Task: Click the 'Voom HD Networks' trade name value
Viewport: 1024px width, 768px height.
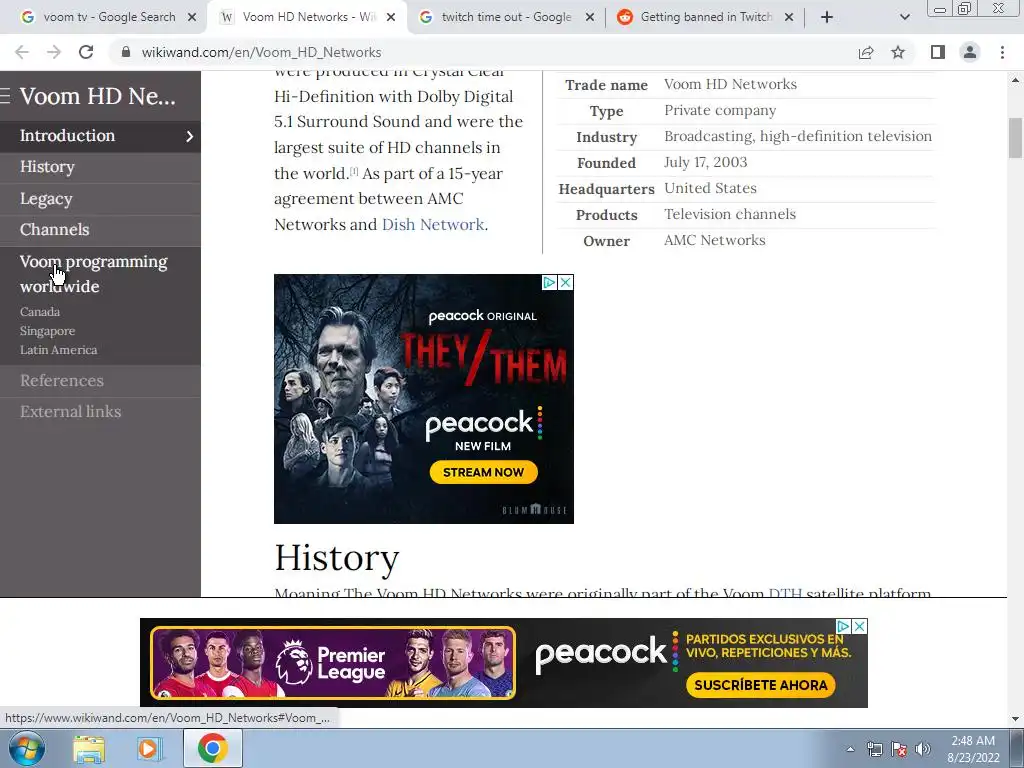Action: (x=730, y=84)
